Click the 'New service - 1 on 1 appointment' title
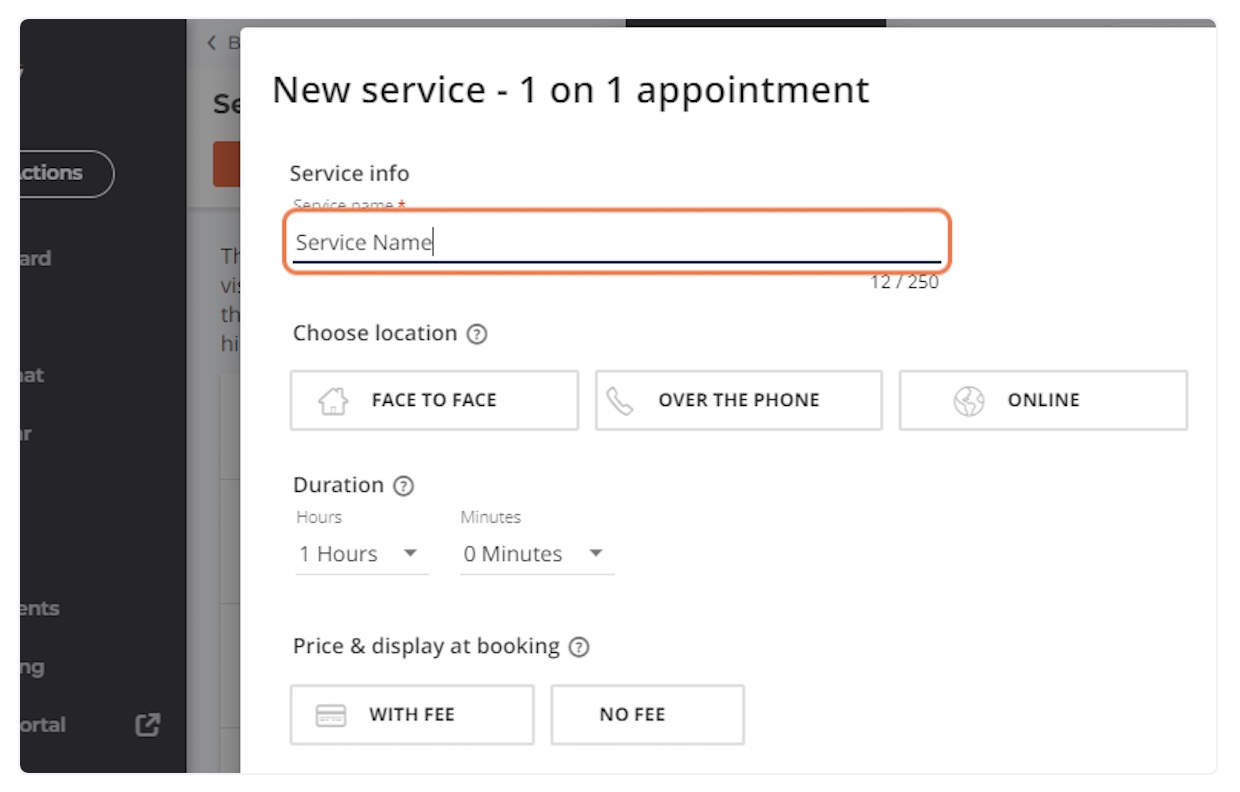Viewport: 1240px width, 792px height. [571, 90]
